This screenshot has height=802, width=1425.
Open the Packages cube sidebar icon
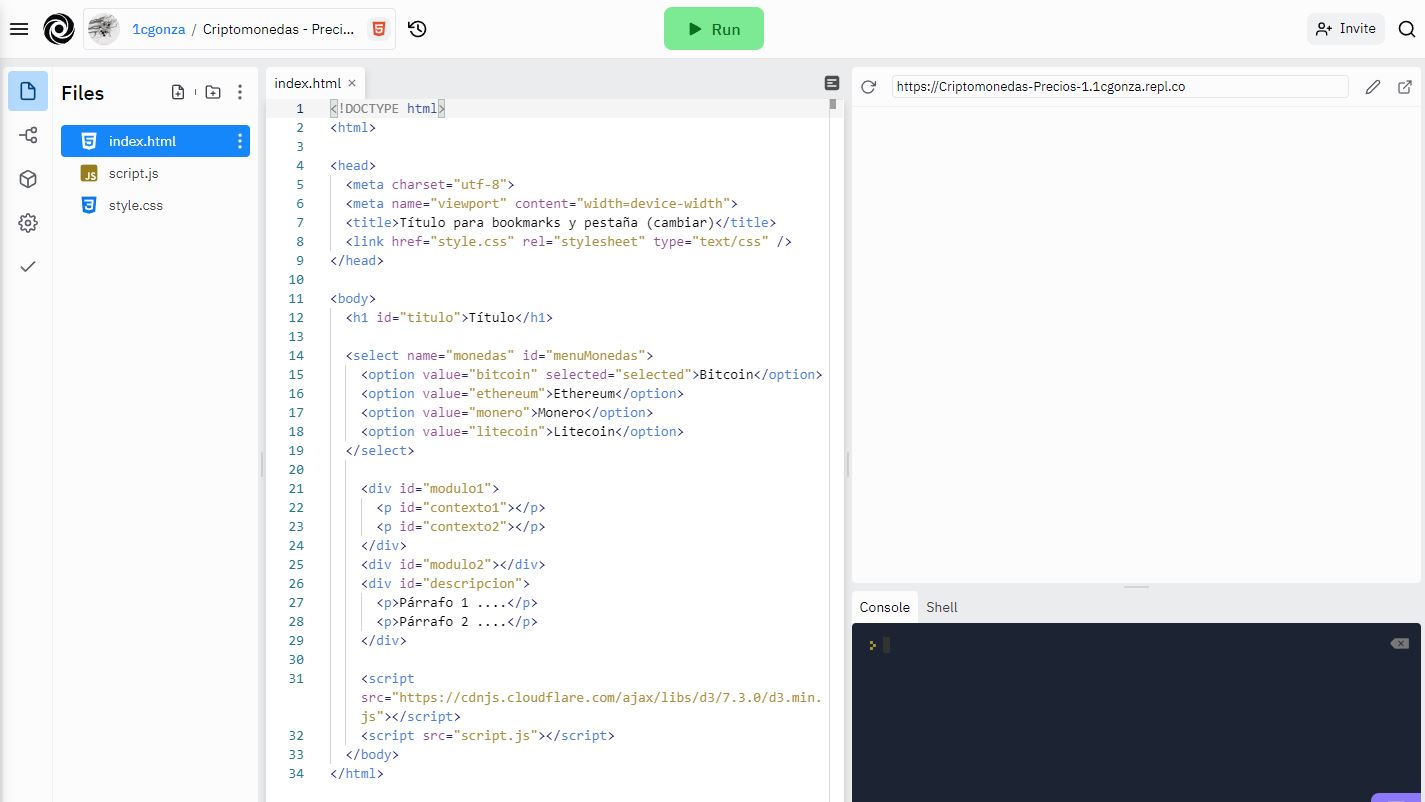(28, 179)
